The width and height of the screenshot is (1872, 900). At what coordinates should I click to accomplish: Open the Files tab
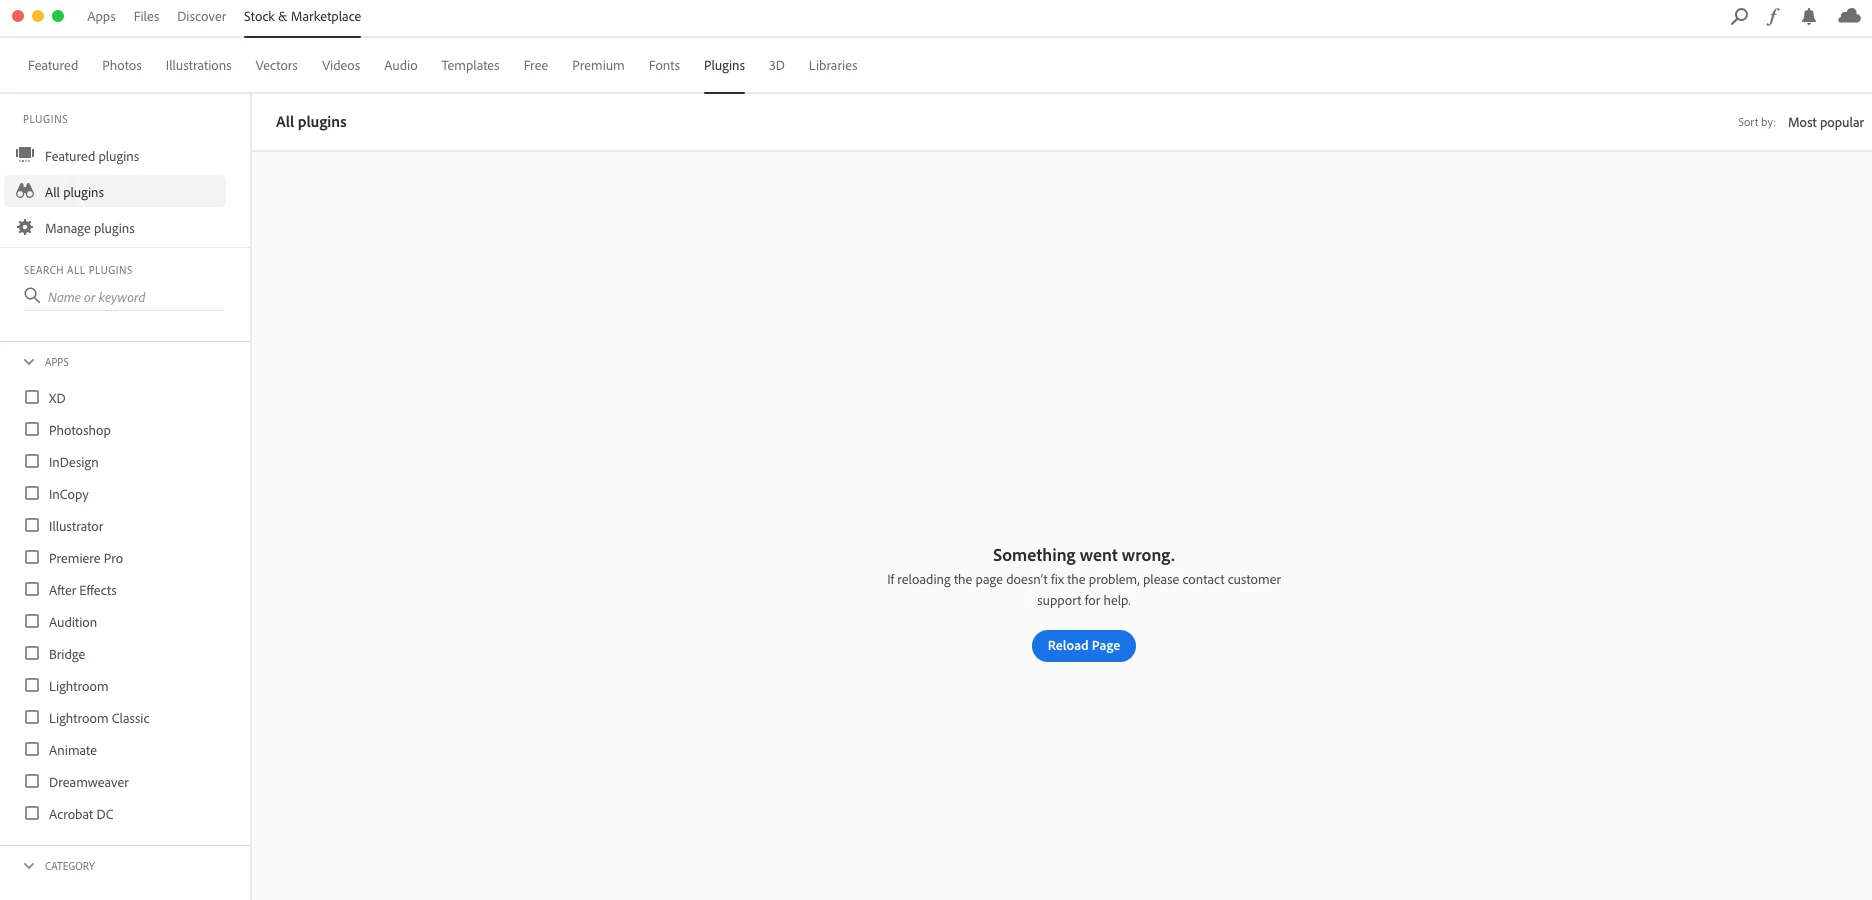click(146, 17)
